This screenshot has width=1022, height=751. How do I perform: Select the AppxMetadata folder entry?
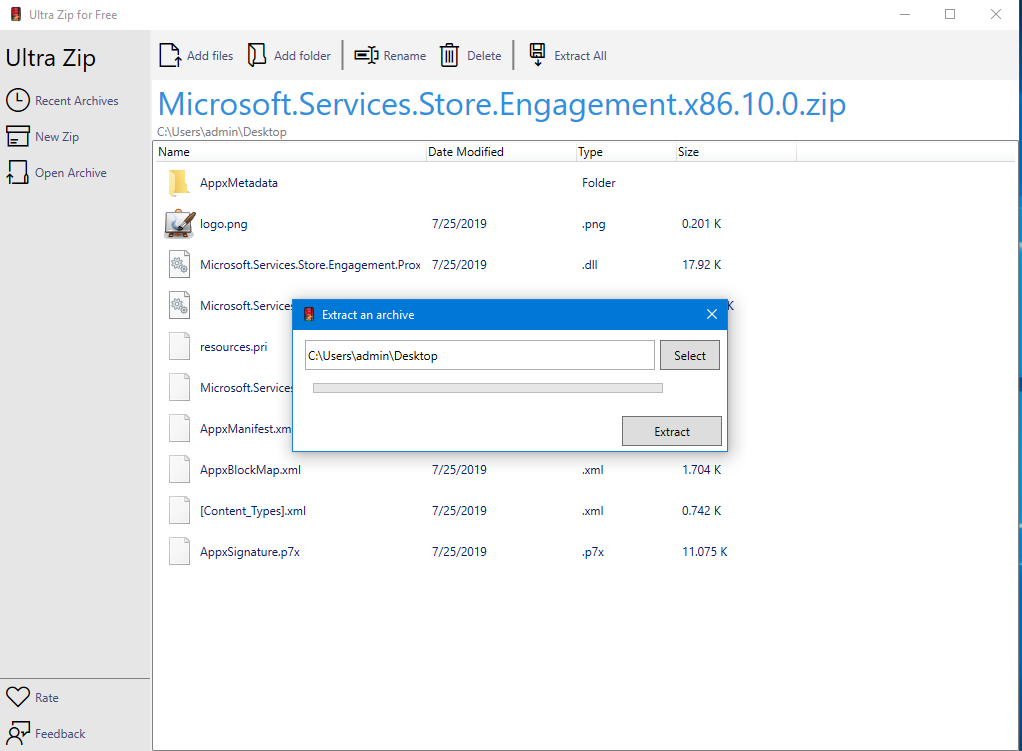(239, 183)
